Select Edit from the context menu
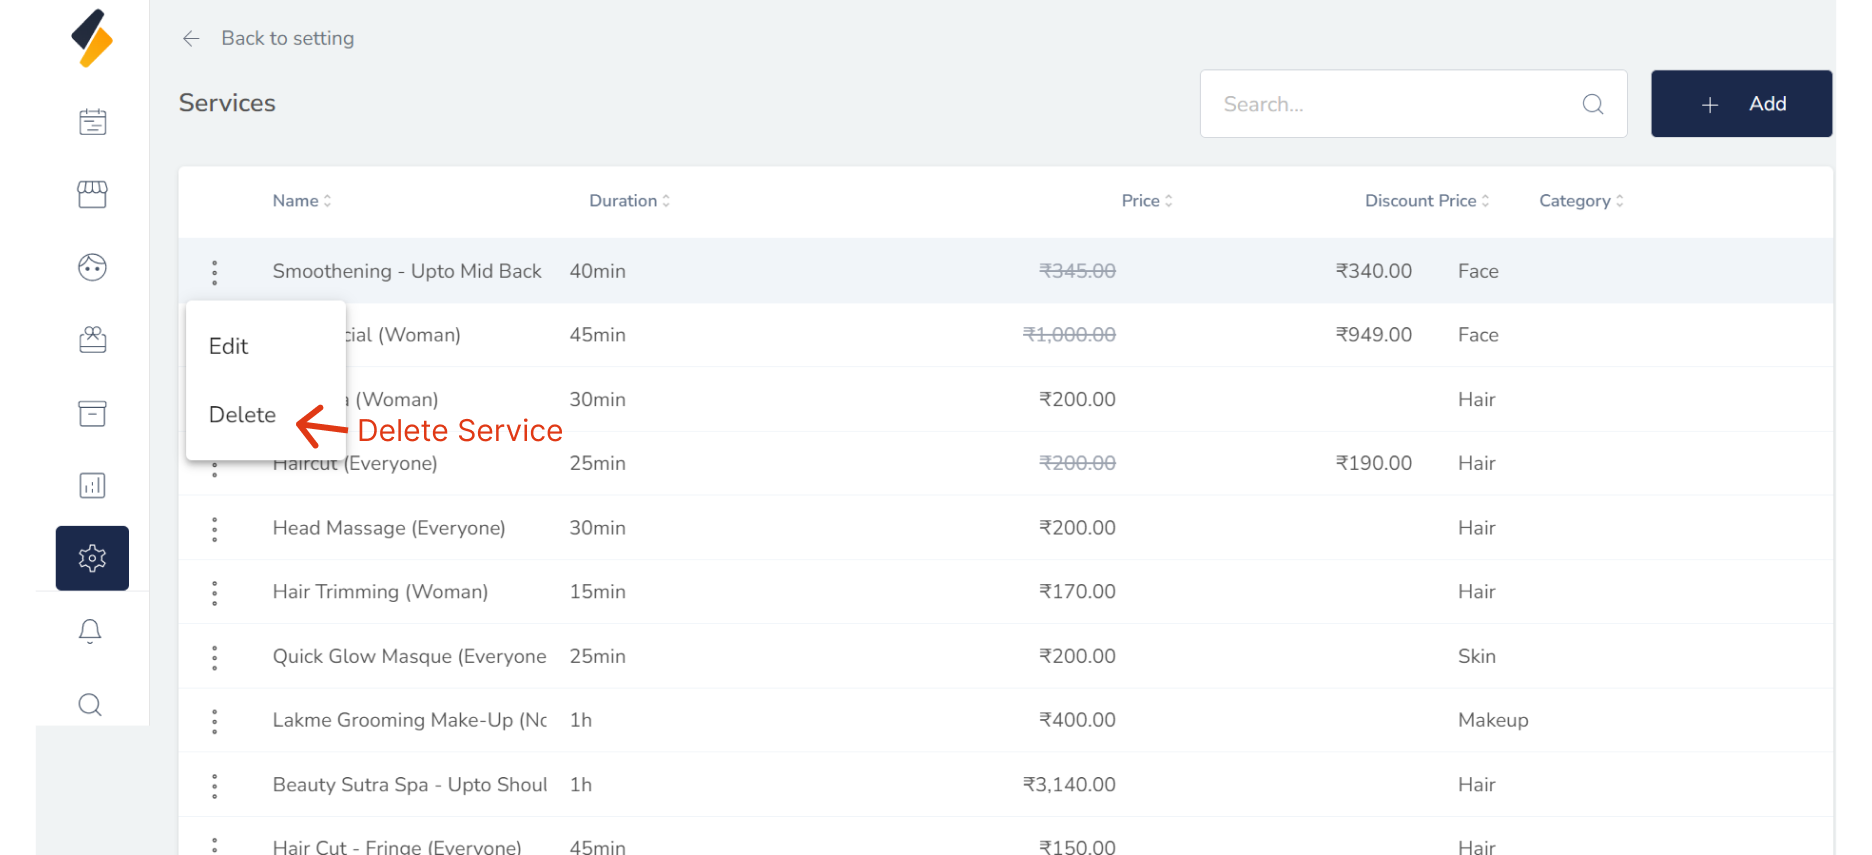Viewport: 1872px width, 855px height. (229, 346)
